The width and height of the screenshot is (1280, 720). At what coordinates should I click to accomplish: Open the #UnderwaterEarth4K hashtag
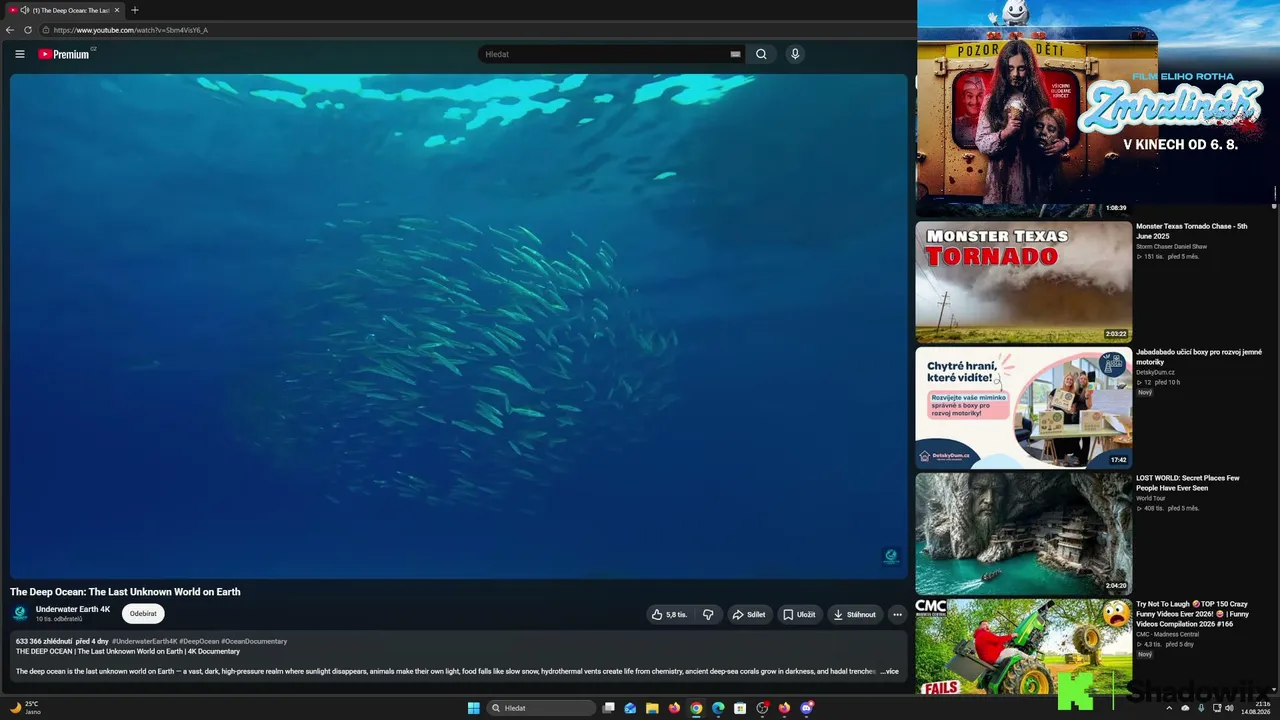[x=144, y=641]
